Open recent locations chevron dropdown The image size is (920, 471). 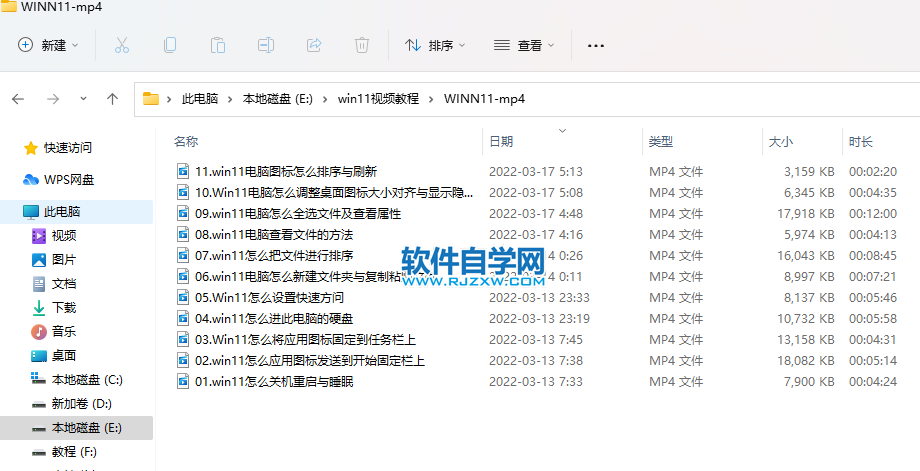(83, 99)
